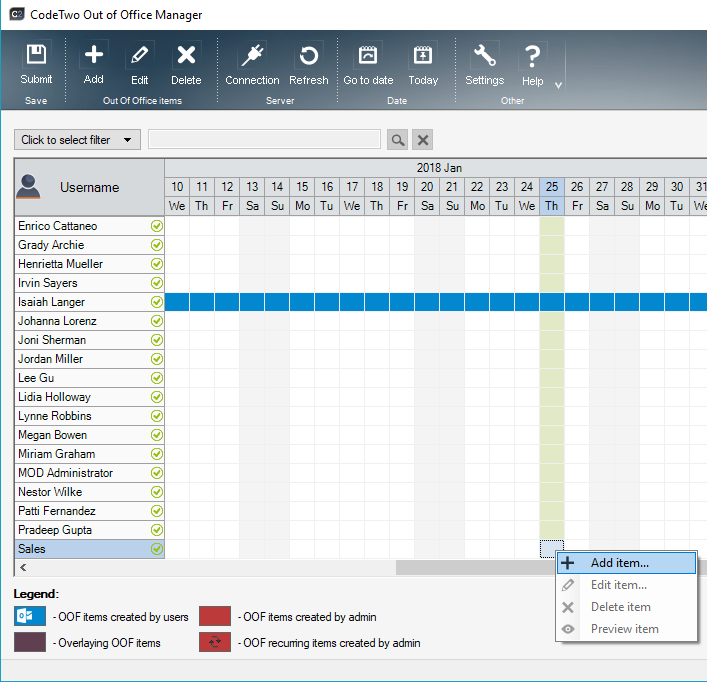
Task: Click green status check for Grady Archie
Action: 157,245
